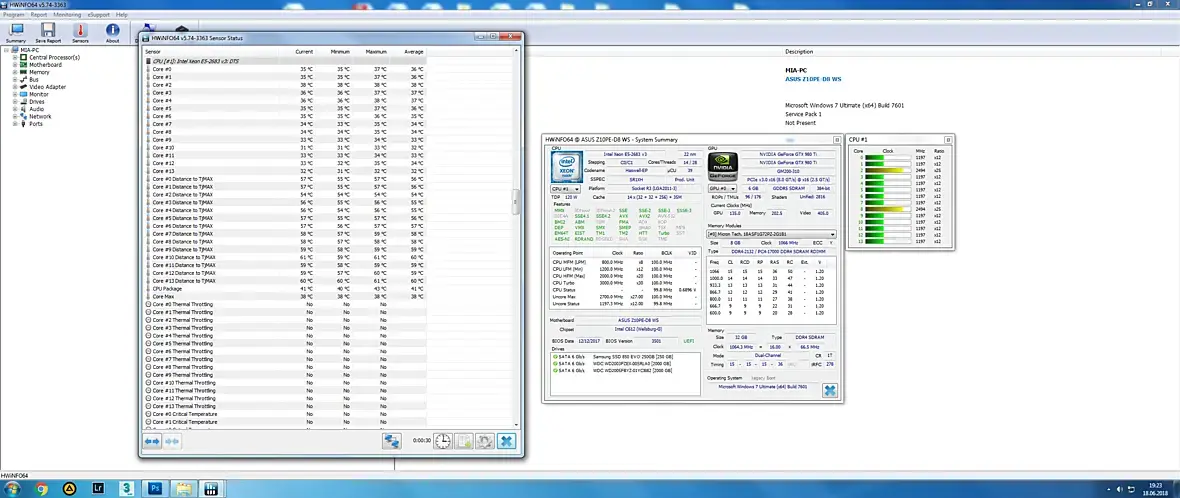Click the Save Report floppy icon

tap(48, 32)
